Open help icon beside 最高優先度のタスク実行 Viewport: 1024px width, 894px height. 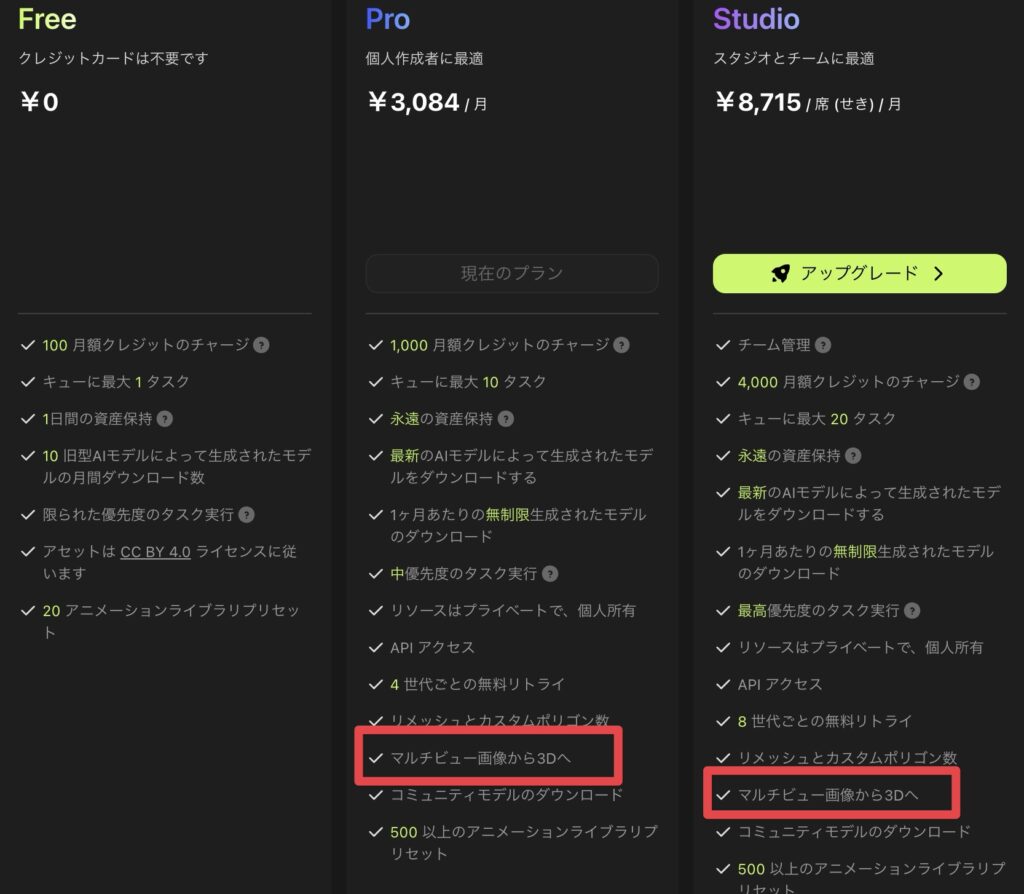coord(912,611)
